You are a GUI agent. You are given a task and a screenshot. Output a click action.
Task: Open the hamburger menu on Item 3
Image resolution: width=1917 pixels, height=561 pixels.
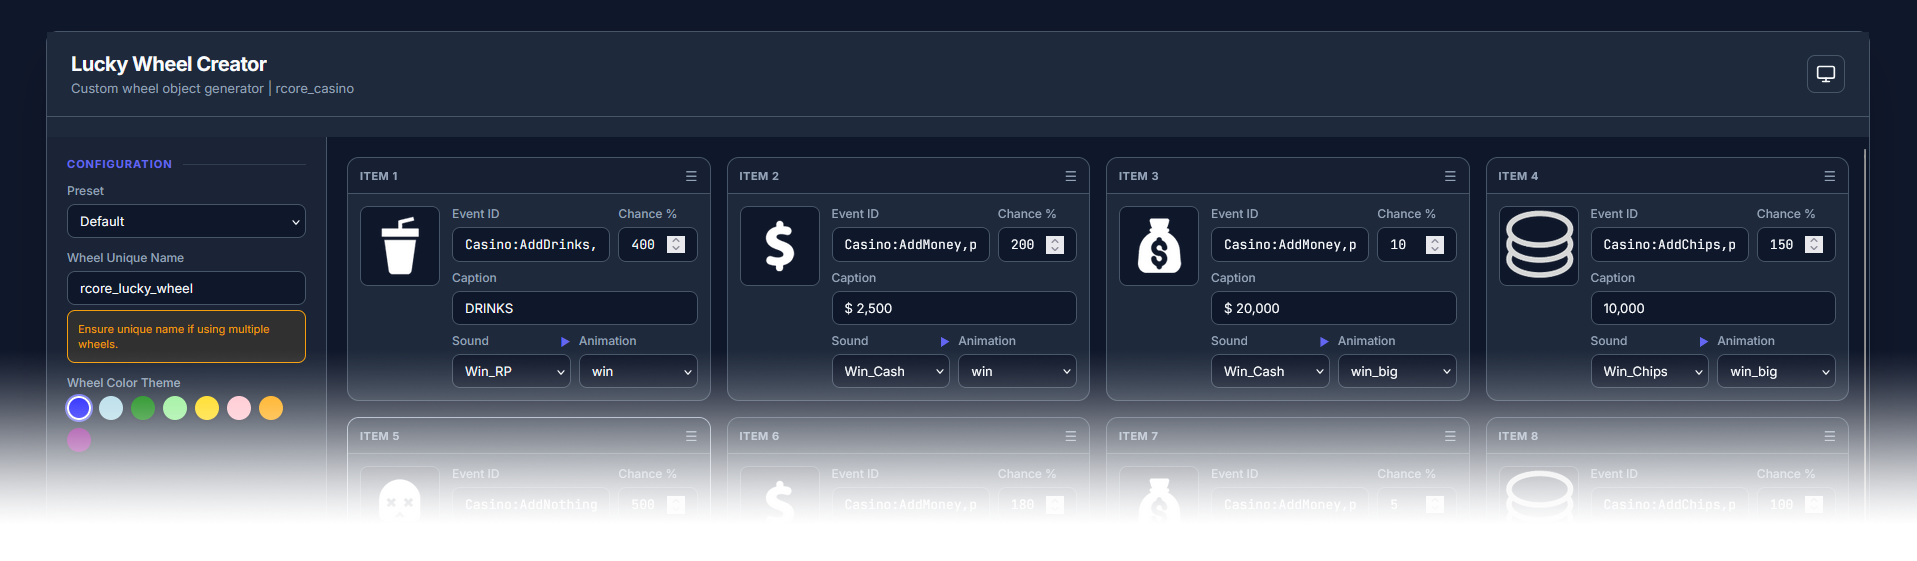click(x=1450, y=176)
